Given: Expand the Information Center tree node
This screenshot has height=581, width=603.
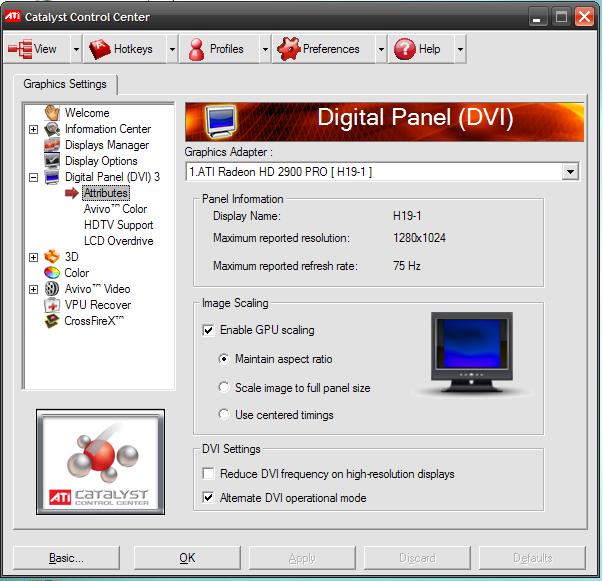Looking at the screenshot, I should point(34,129).
